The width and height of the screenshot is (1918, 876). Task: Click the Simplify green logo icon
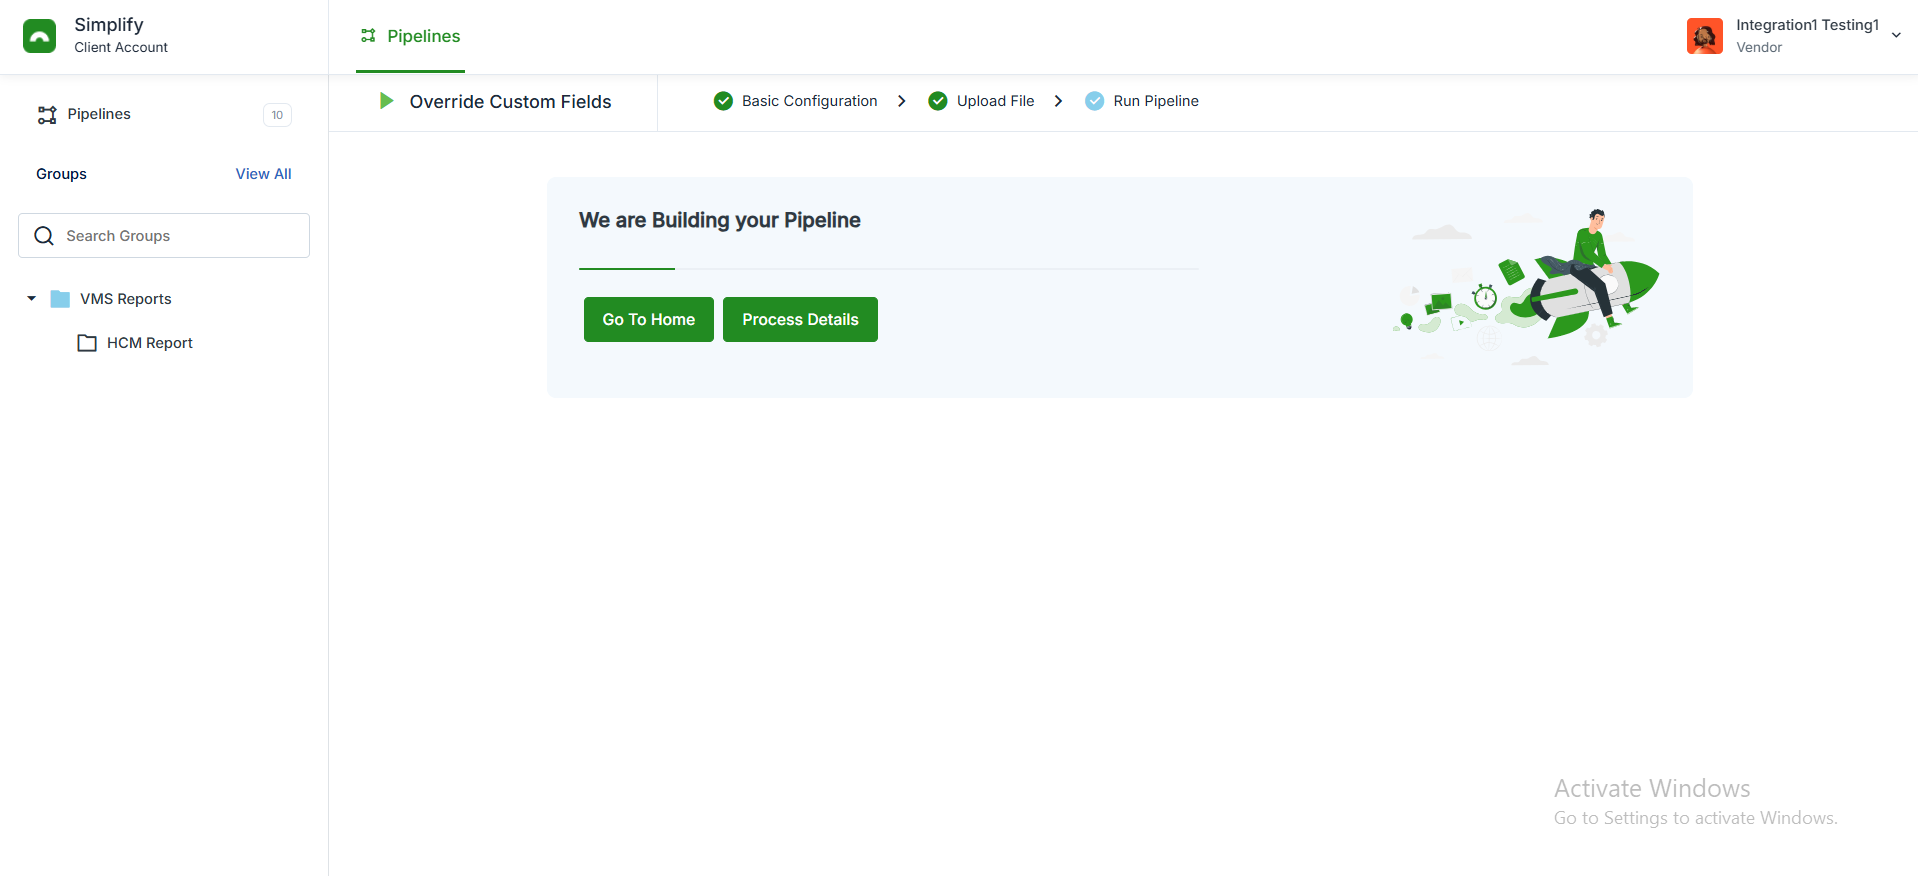click(39, 36)
